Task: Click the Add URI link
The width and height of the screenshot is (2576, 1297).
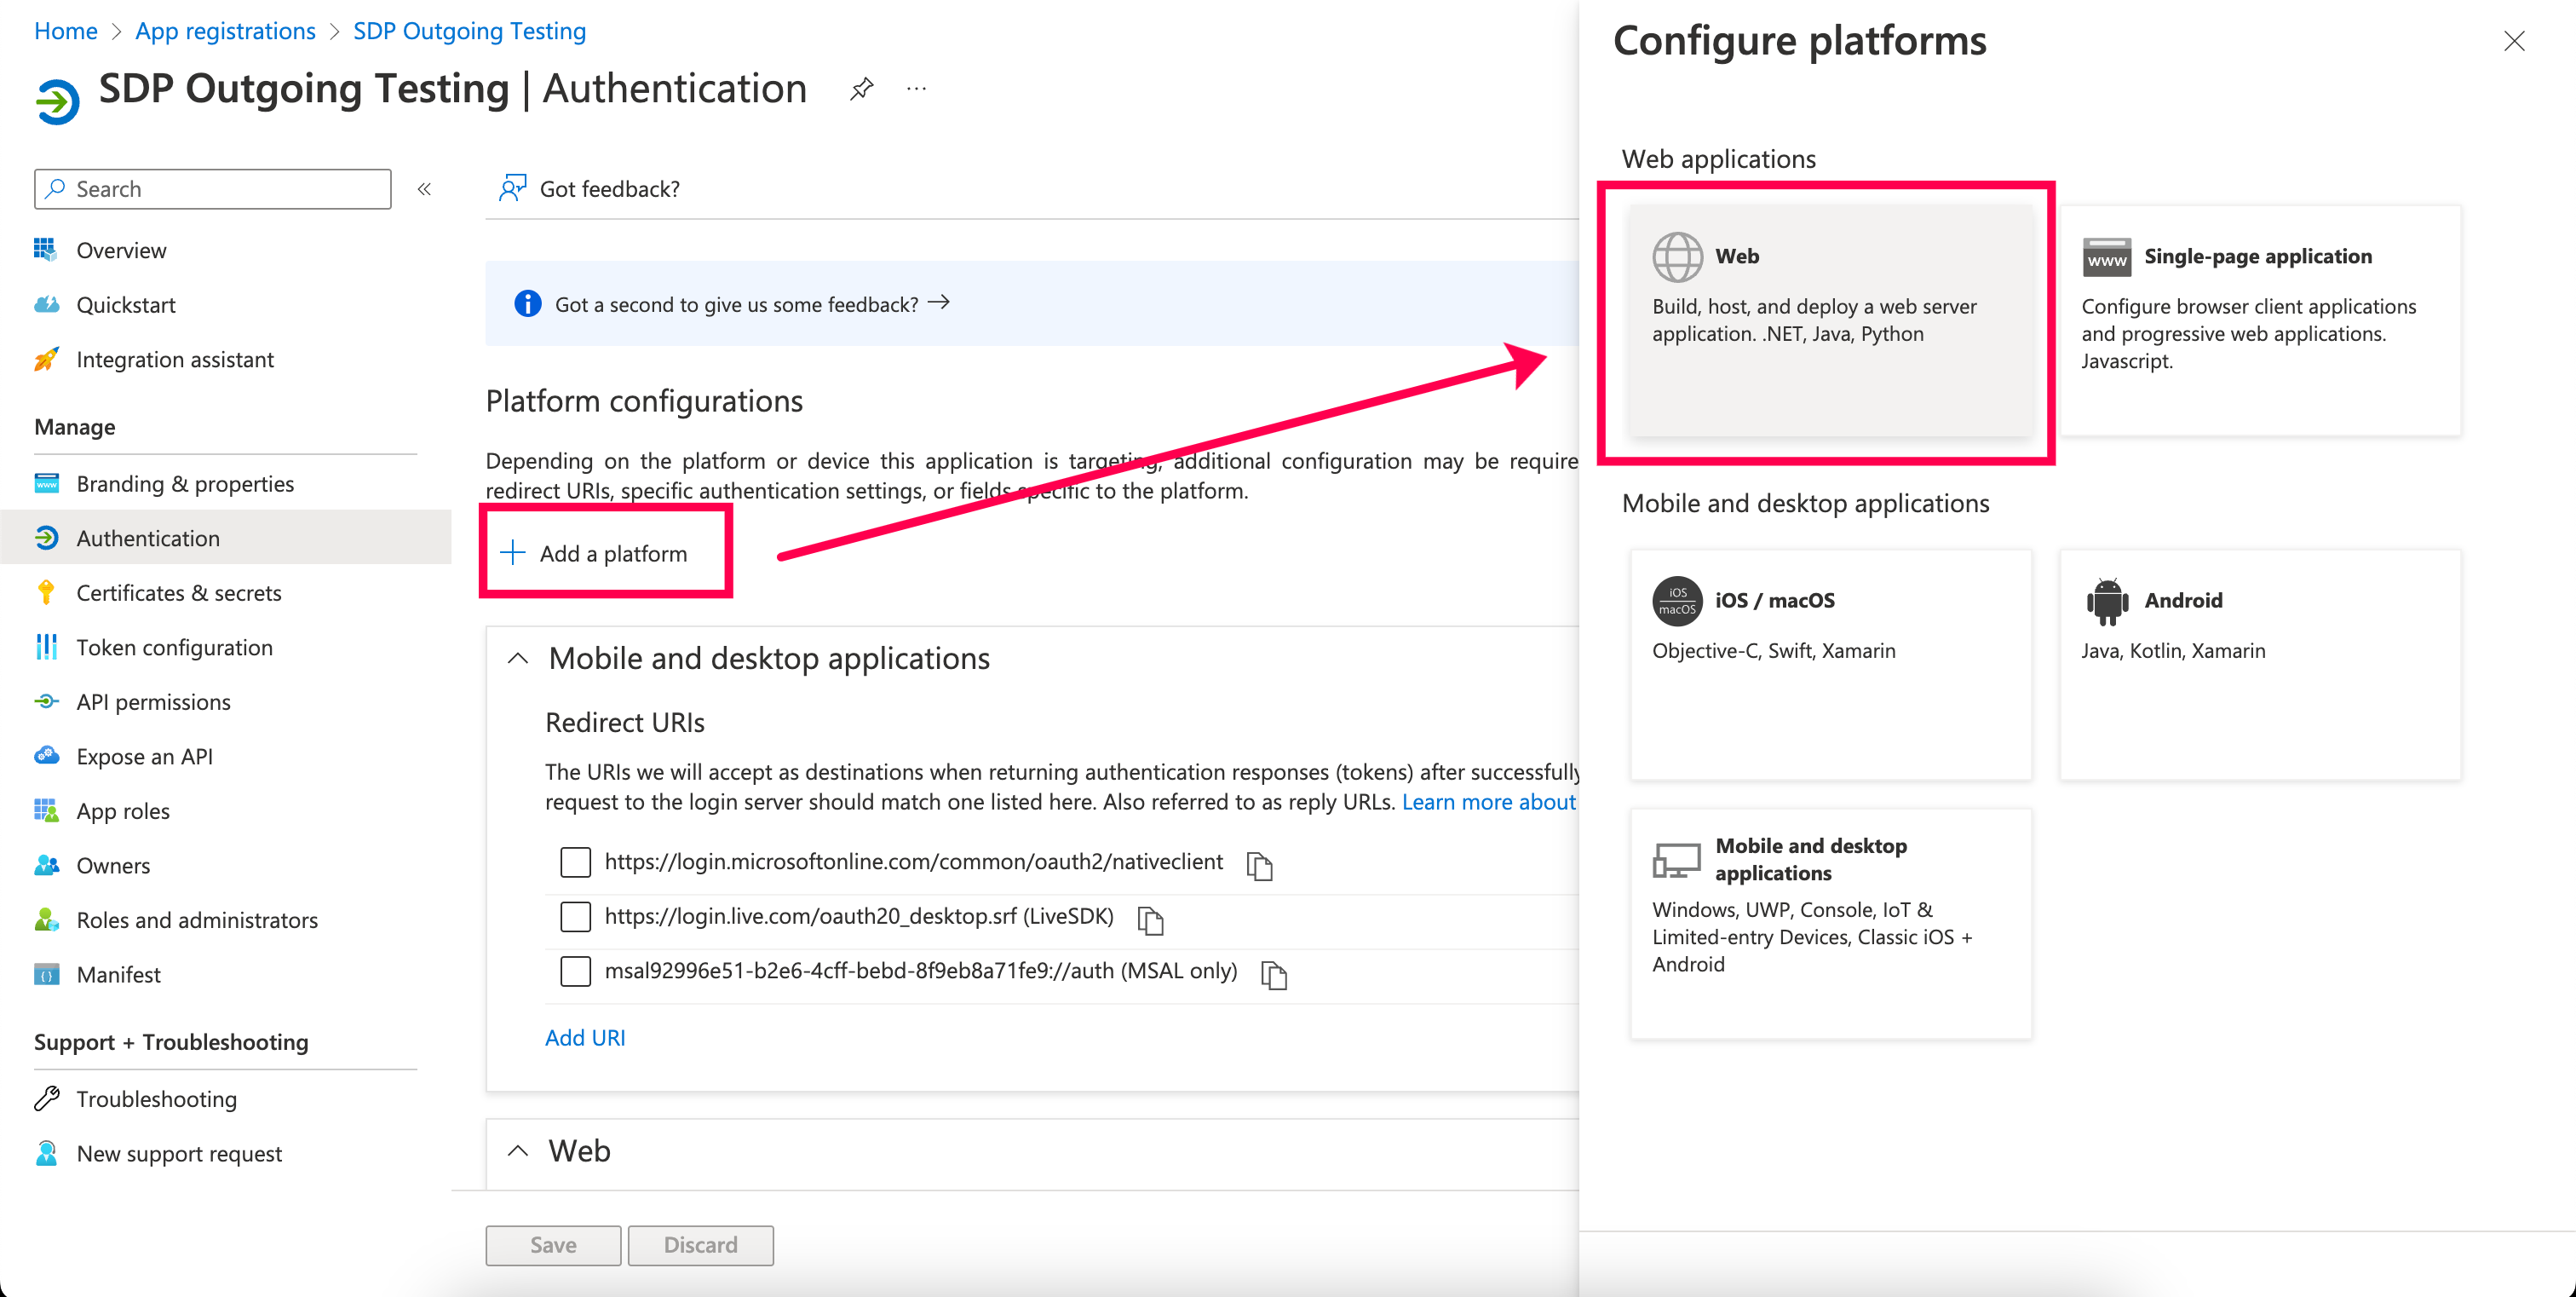Action: point(584,1038)
